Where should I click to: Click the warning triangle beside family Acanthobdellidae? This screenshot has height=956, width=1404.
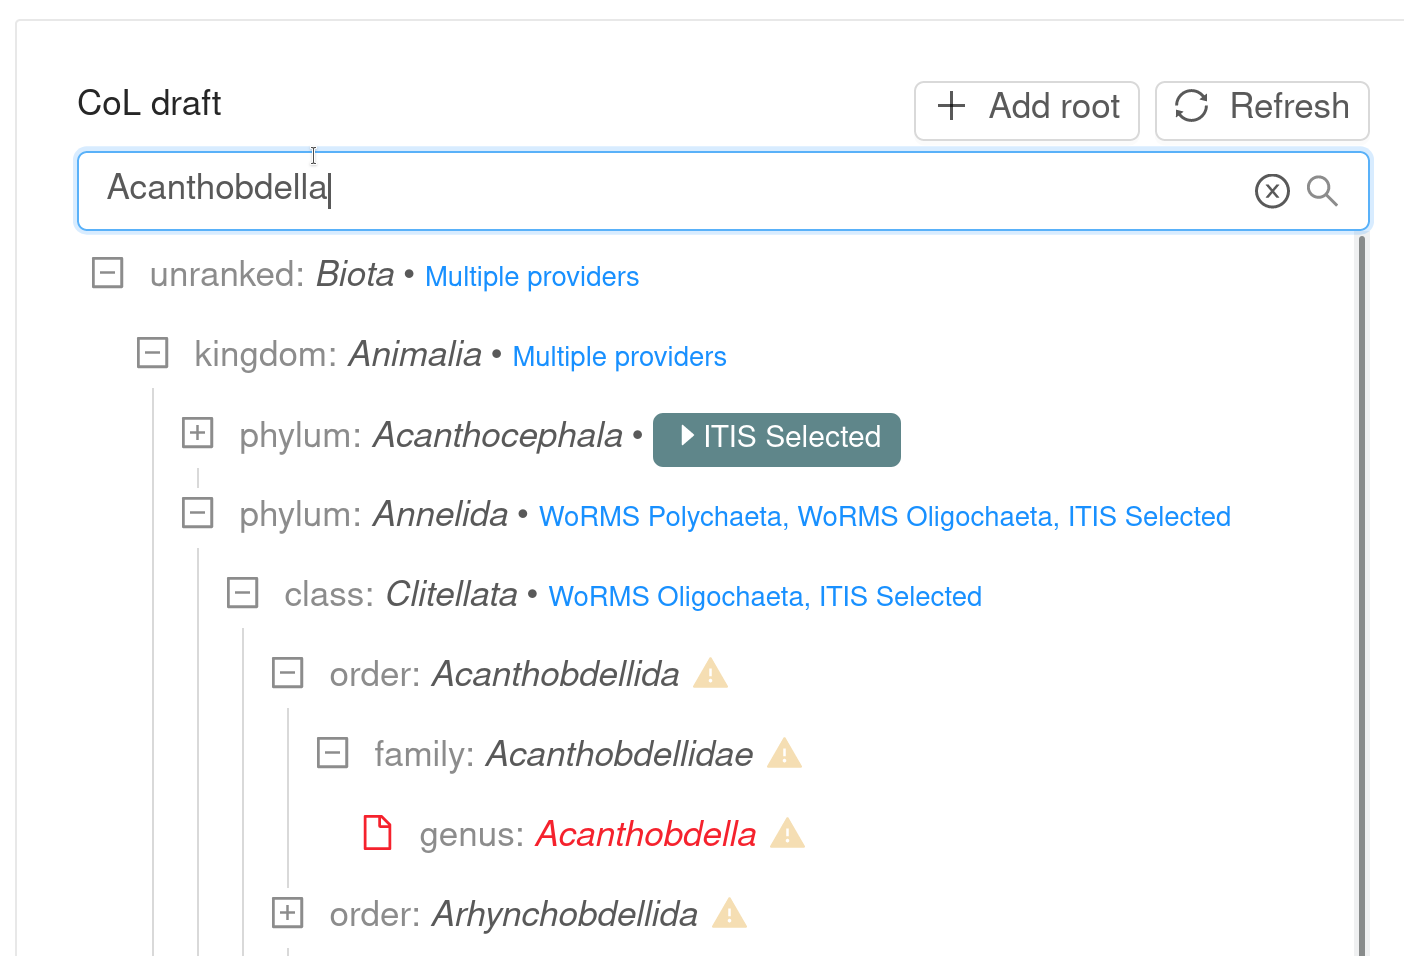point(785,754)
